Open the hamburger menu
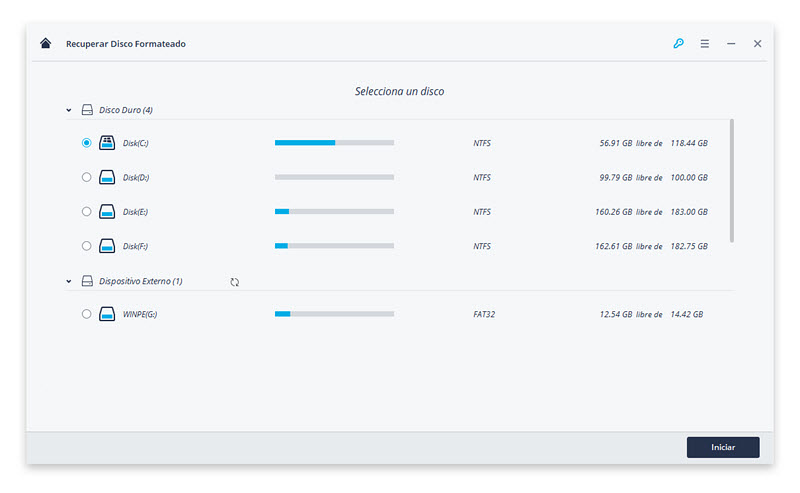This screenshot has height=493, width=800. 705,44
